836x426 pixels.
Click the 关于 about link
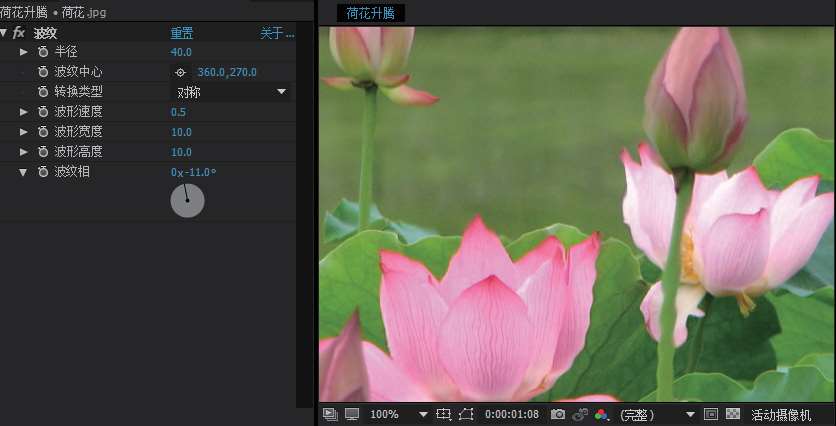coord(277,33)
